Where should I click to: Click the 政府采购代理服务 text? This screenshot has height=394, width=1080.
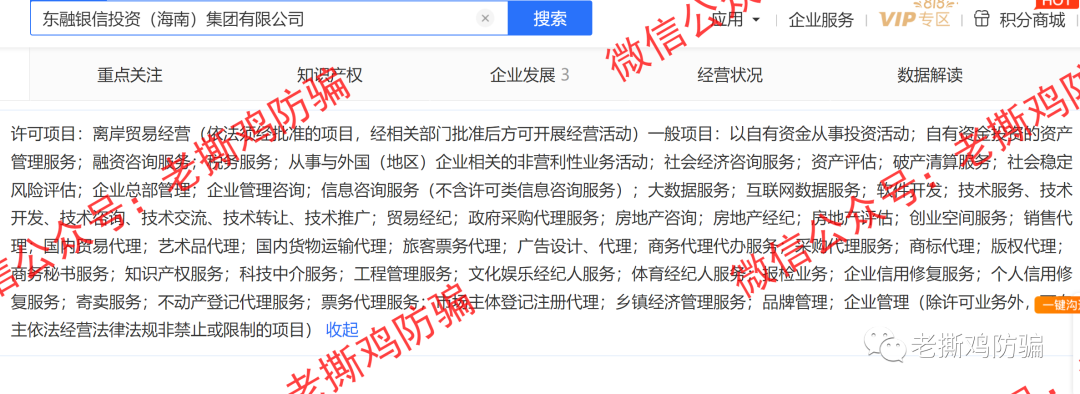533,219
